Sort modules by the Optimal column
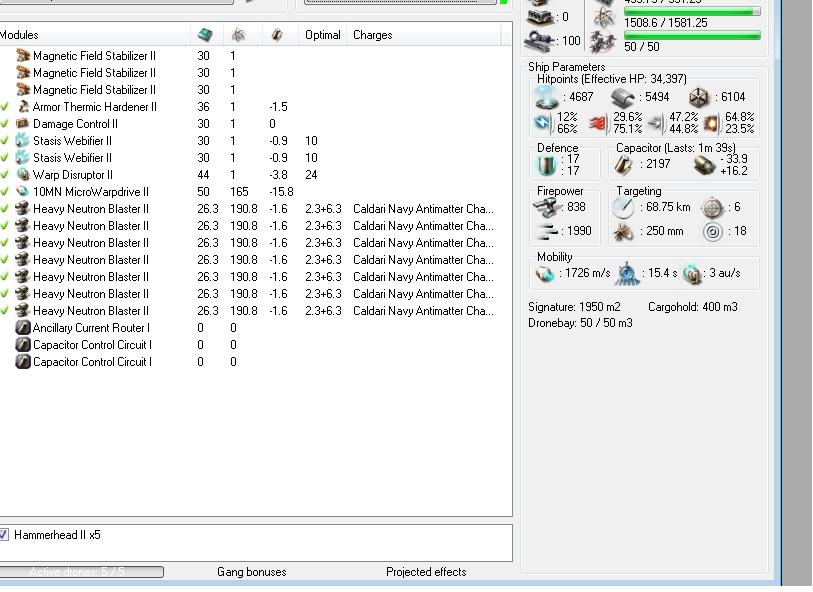The image size is (813, 592). pos(323,35)
